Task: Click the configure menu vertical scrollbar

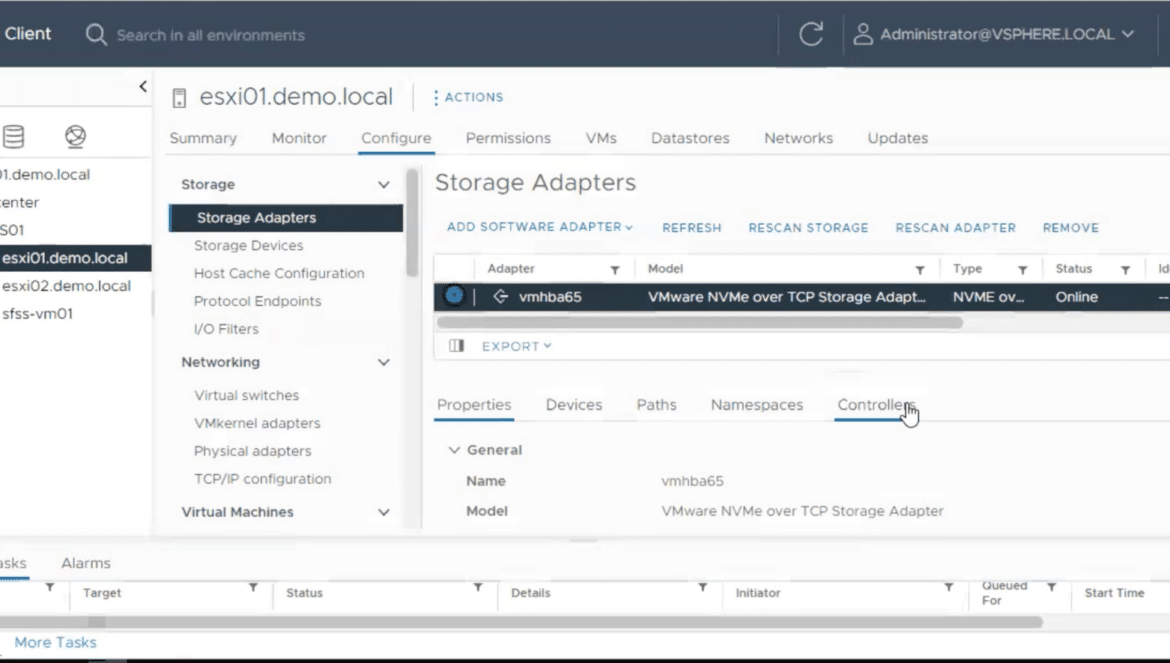Action: (x=412, y=222)
